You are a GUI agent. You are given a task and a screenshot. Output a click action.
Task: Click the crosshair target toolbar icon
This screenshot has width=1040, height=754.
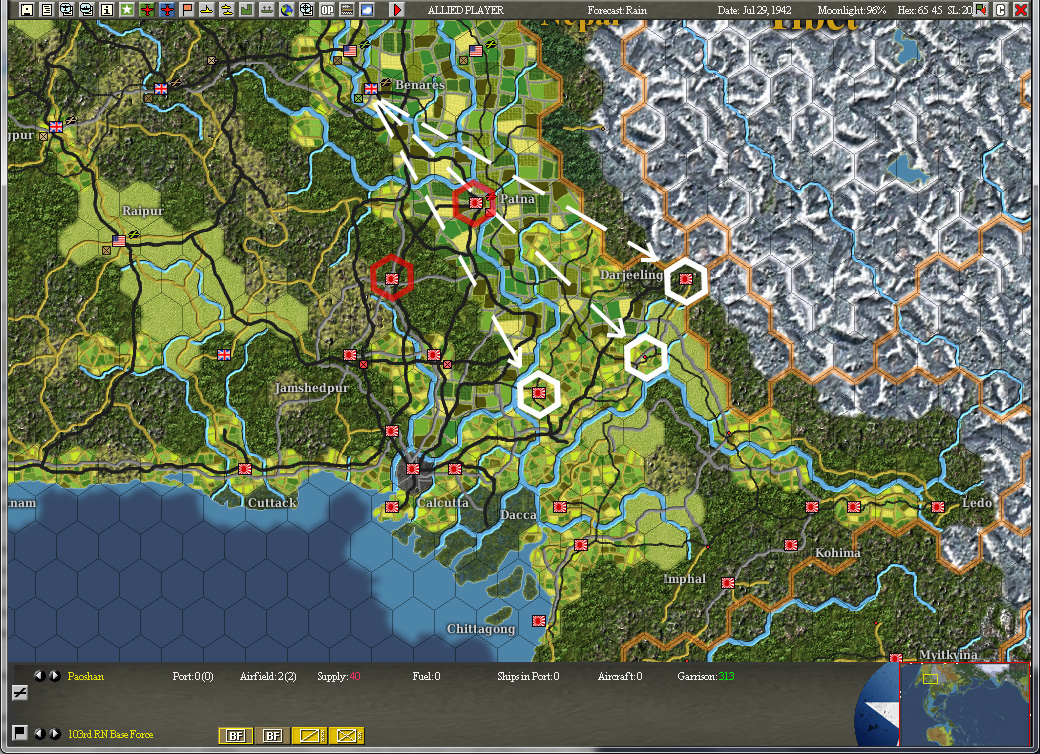306,9
